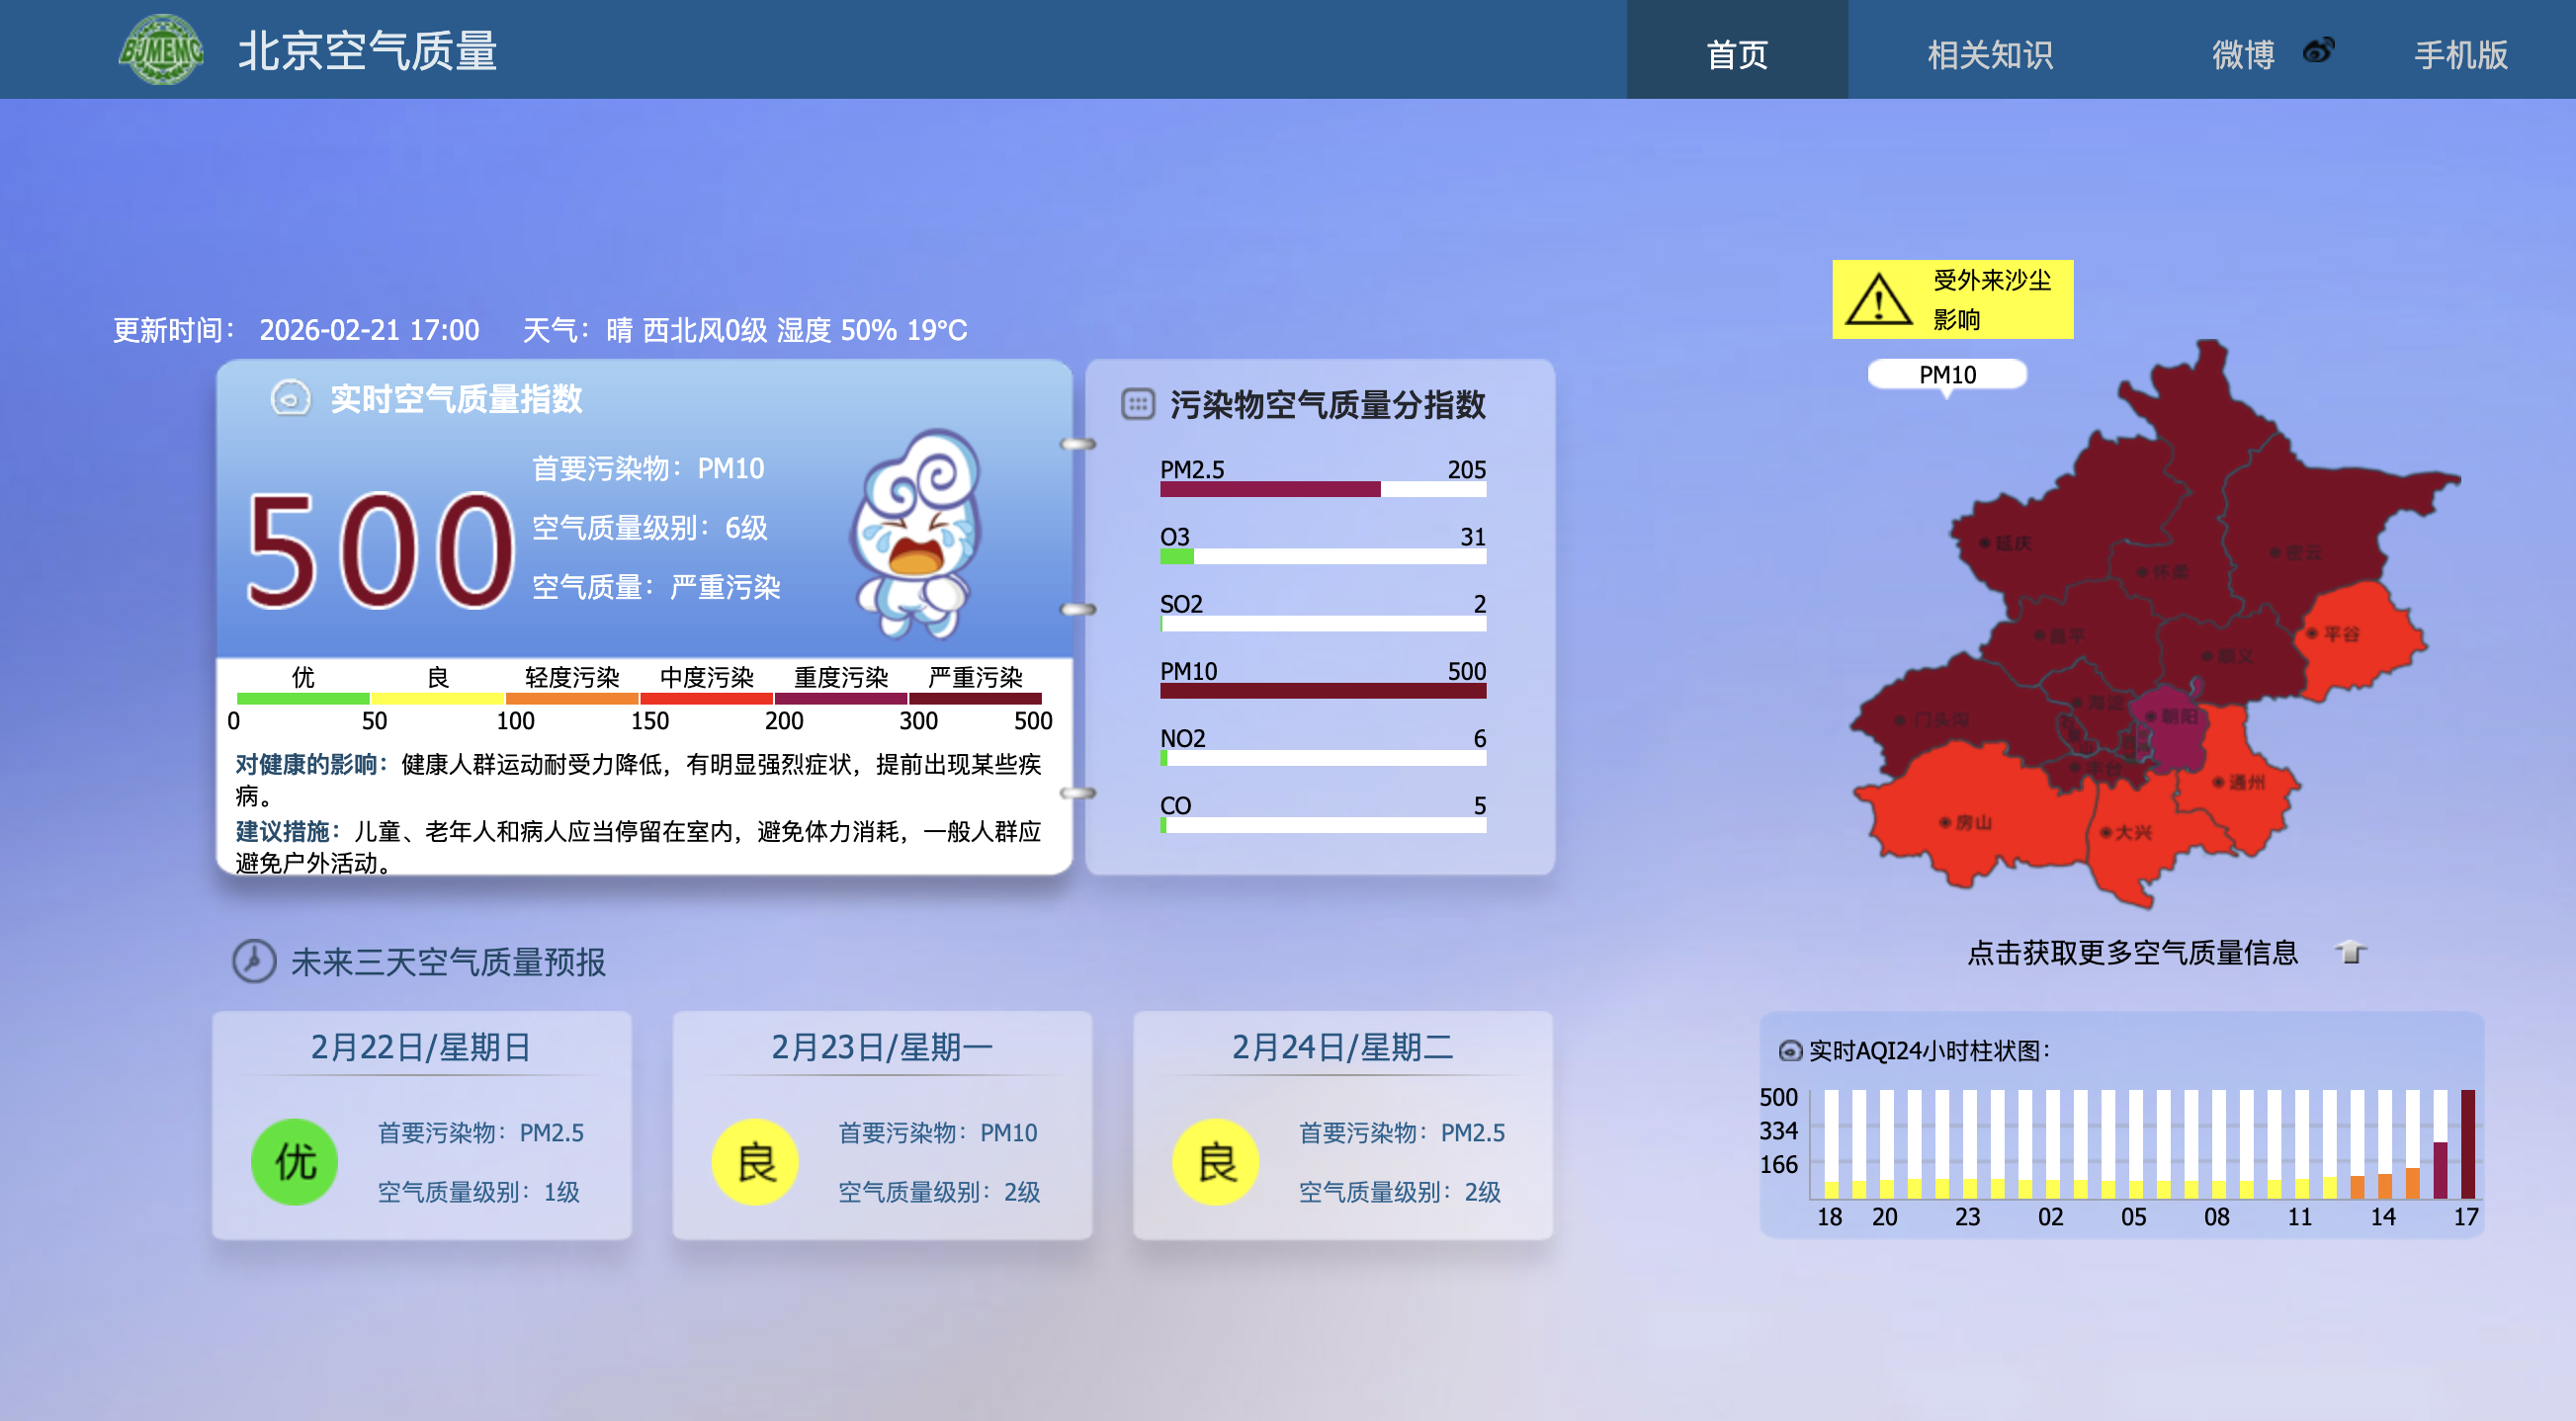Click the real-time AQI cloud icon
2576x1421 pixels.
coord(290,398)
